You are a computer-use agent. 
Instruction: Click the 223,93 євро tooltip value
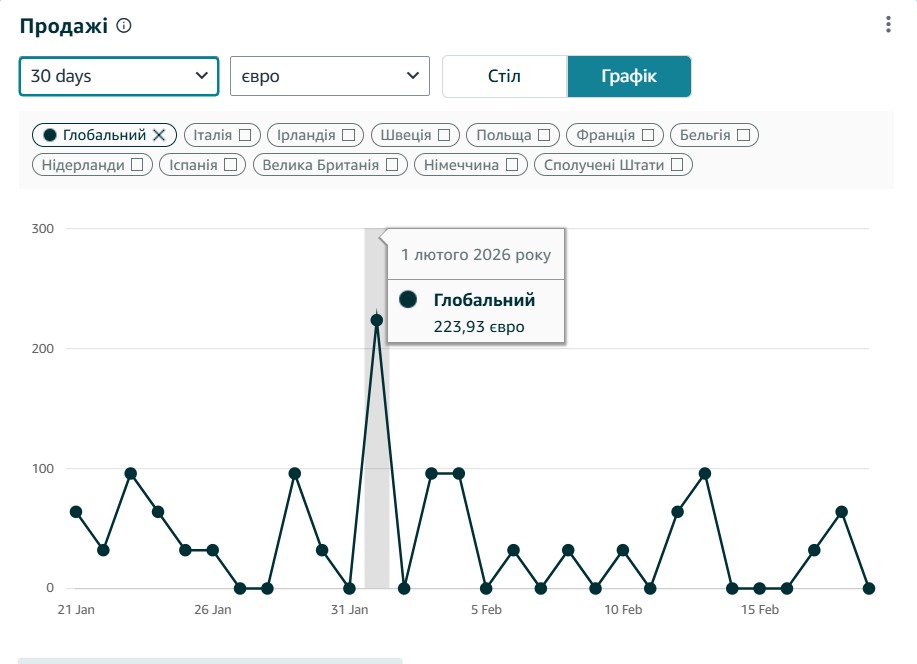click(479, 326)
